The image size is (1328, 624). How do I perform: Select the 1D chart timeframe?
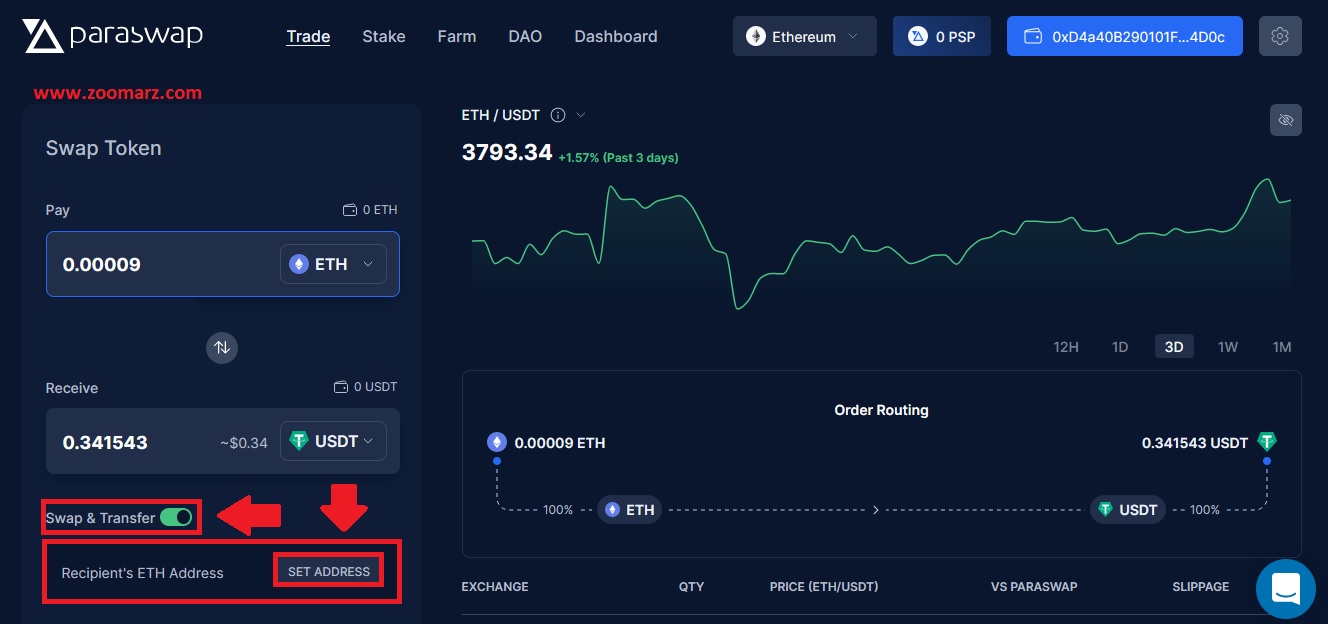point(1120,347)
